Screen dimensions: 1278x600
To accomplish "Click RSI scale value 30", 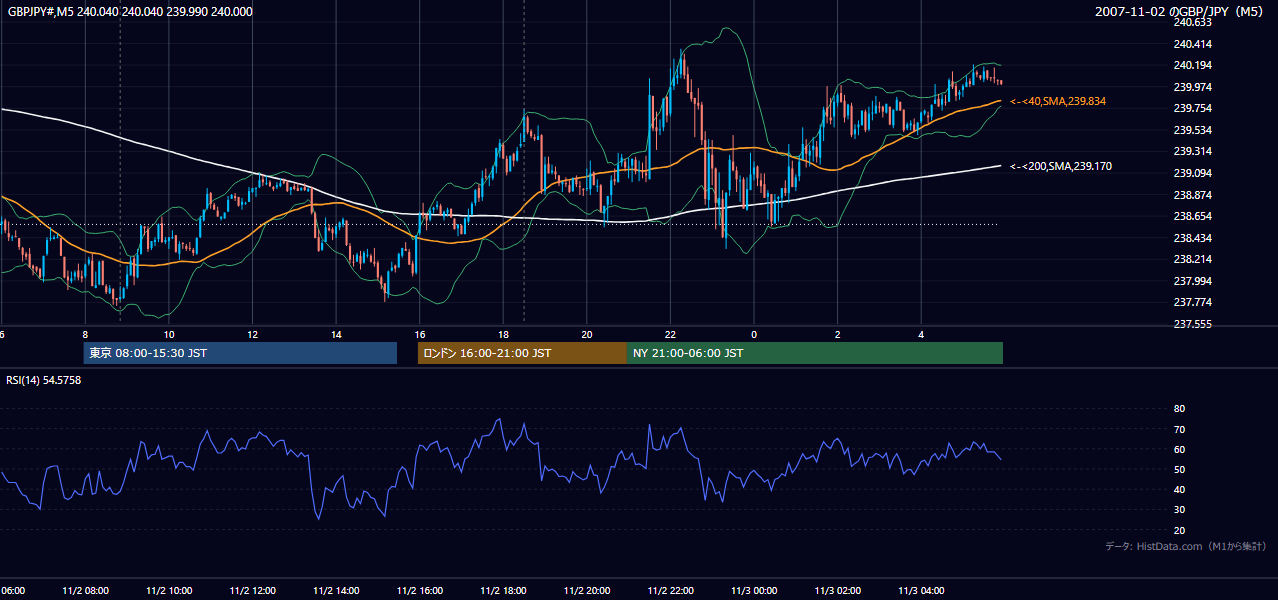I will pyautogui.click(x=1179, y=509).
